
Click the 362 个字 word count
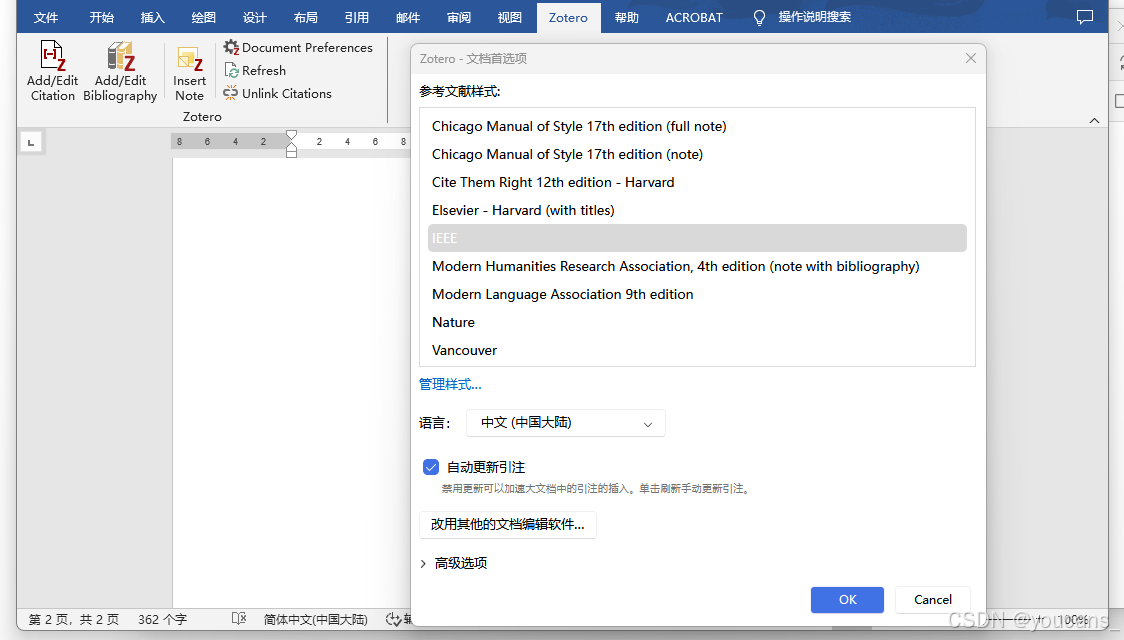[x=163, y=619]
